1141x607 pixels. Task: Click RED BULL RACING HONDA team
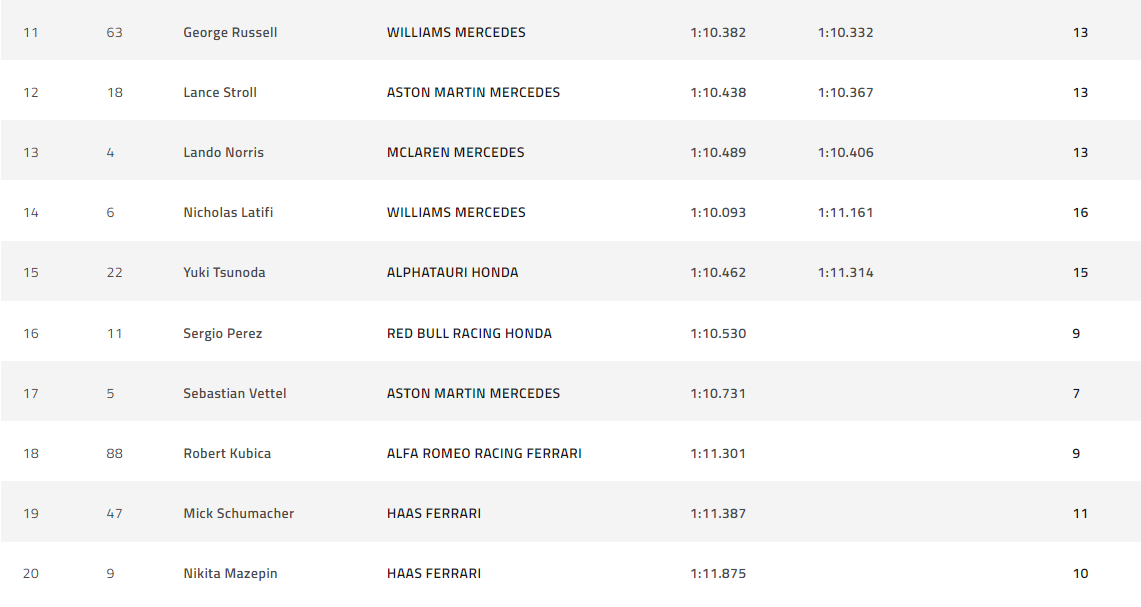point(469,333)
